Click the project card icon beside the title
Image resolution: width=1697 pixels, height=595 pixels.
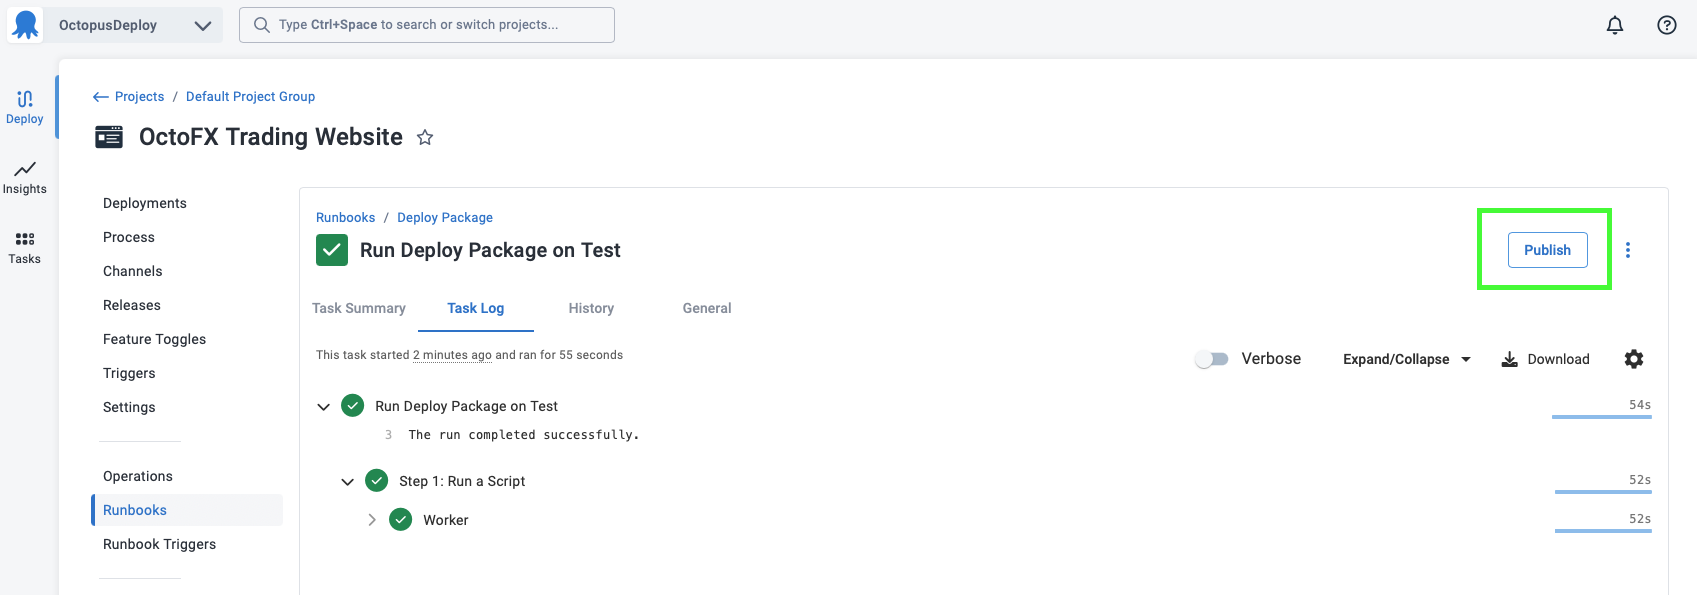coord(109,137)
